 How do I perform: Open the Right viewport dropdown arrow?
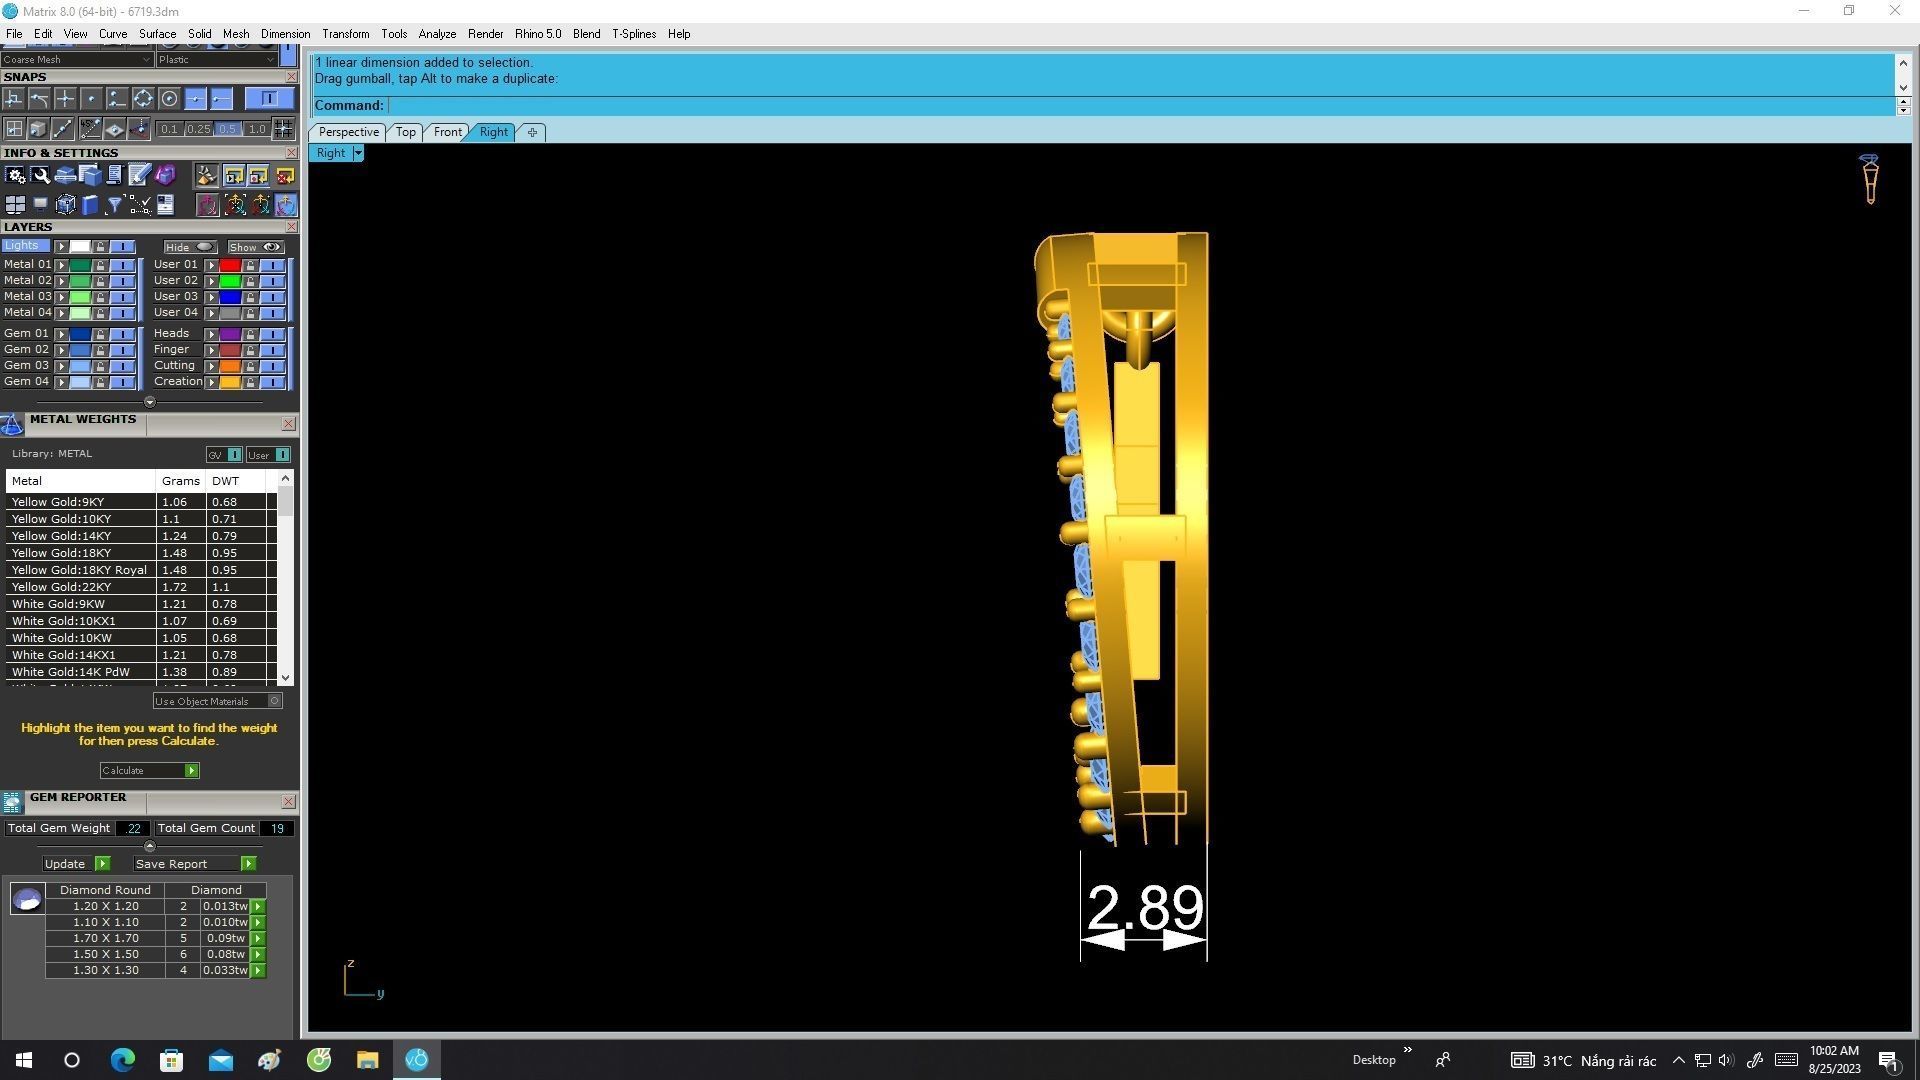[x=358, y=153]
